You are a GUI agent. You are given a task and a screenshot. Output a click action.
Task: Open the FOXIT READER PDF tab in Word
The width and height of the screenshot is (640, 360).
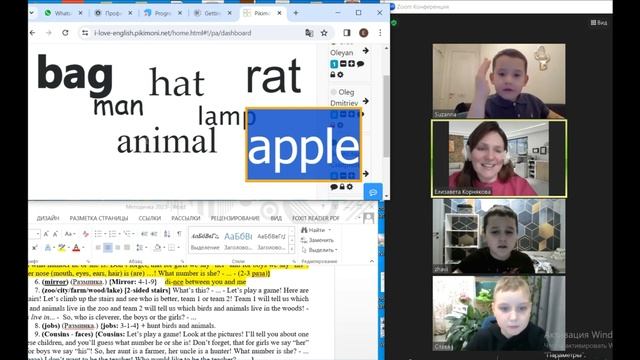316,218
